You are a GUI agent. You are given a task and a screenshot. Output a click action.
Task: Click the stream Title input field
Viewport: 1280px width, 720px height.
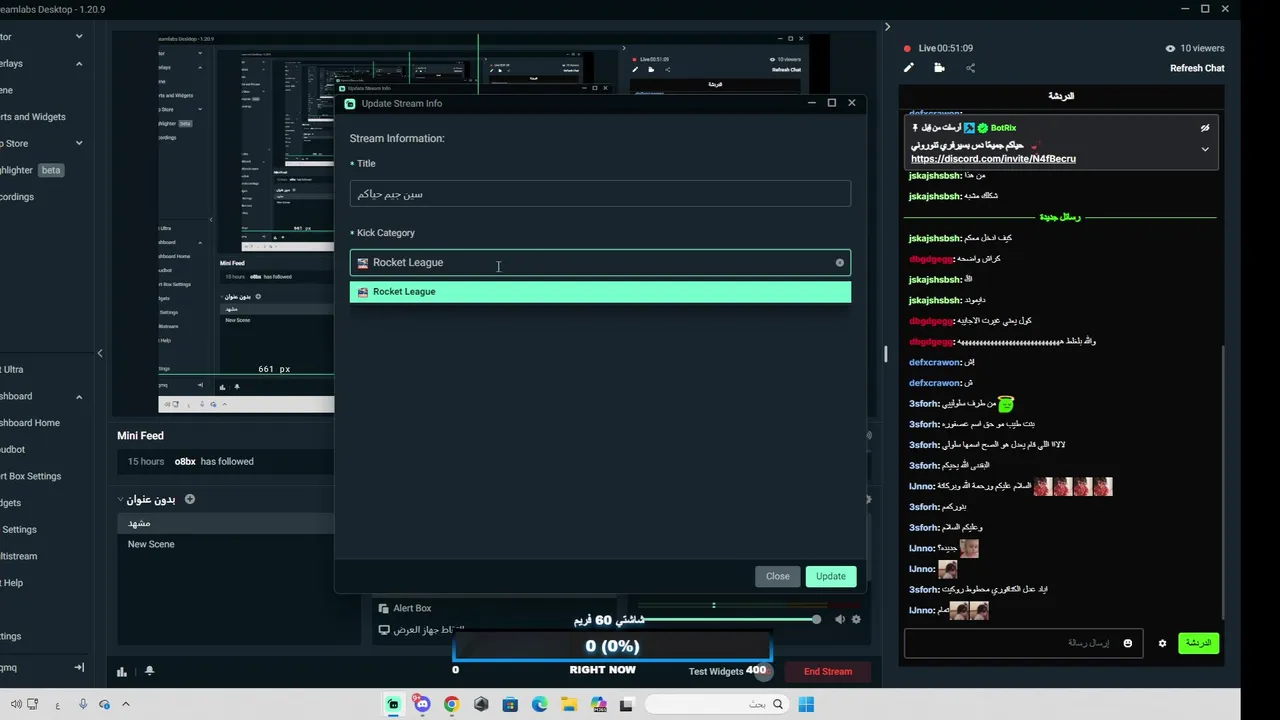[x=600, y=194]
